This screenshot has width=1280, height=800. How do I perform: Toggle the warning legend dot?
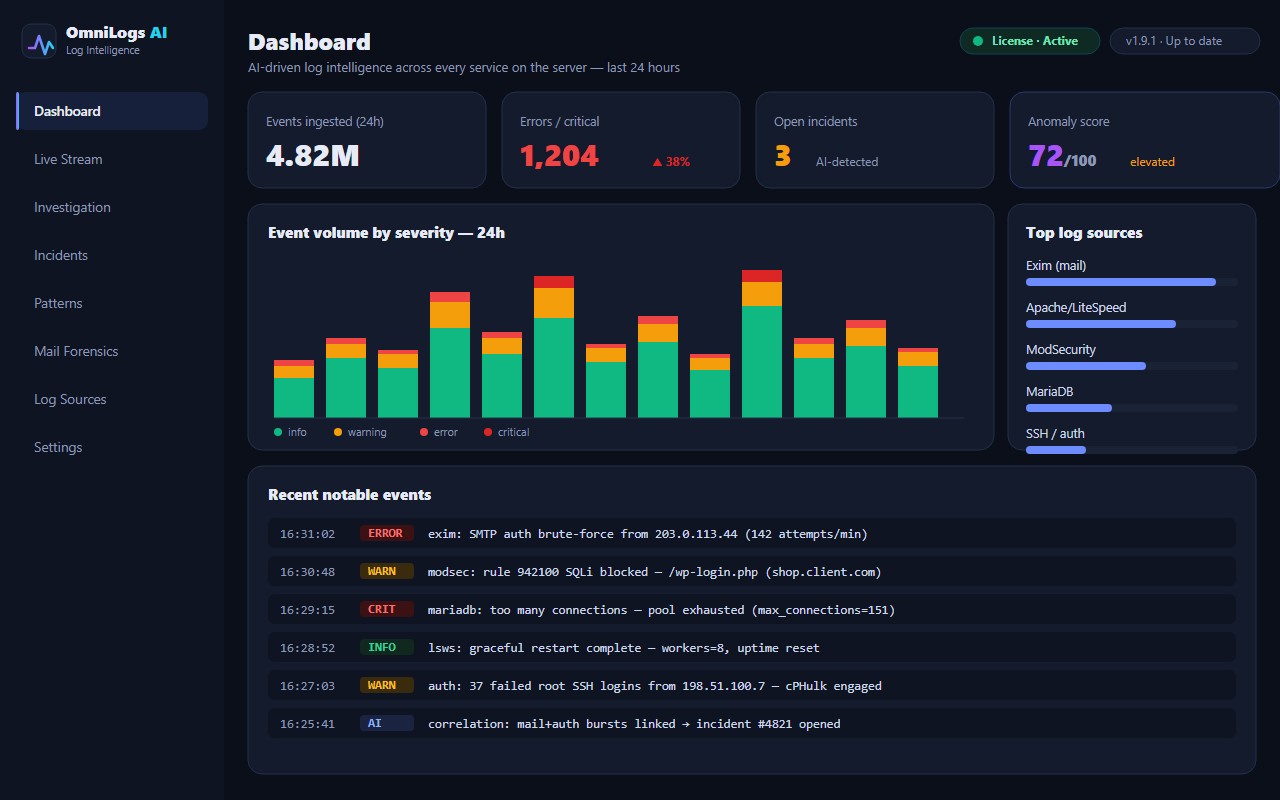click(338, 432)
